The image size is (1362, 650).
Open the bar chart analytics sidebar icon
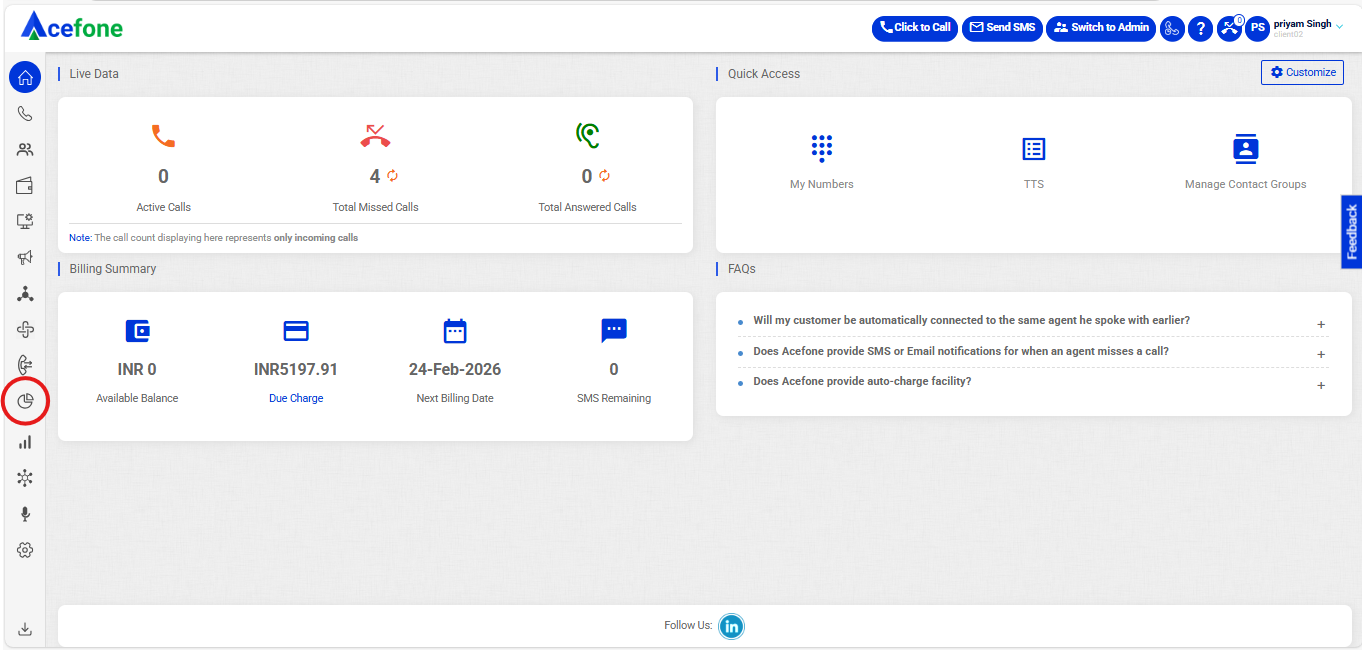[25, 442]
